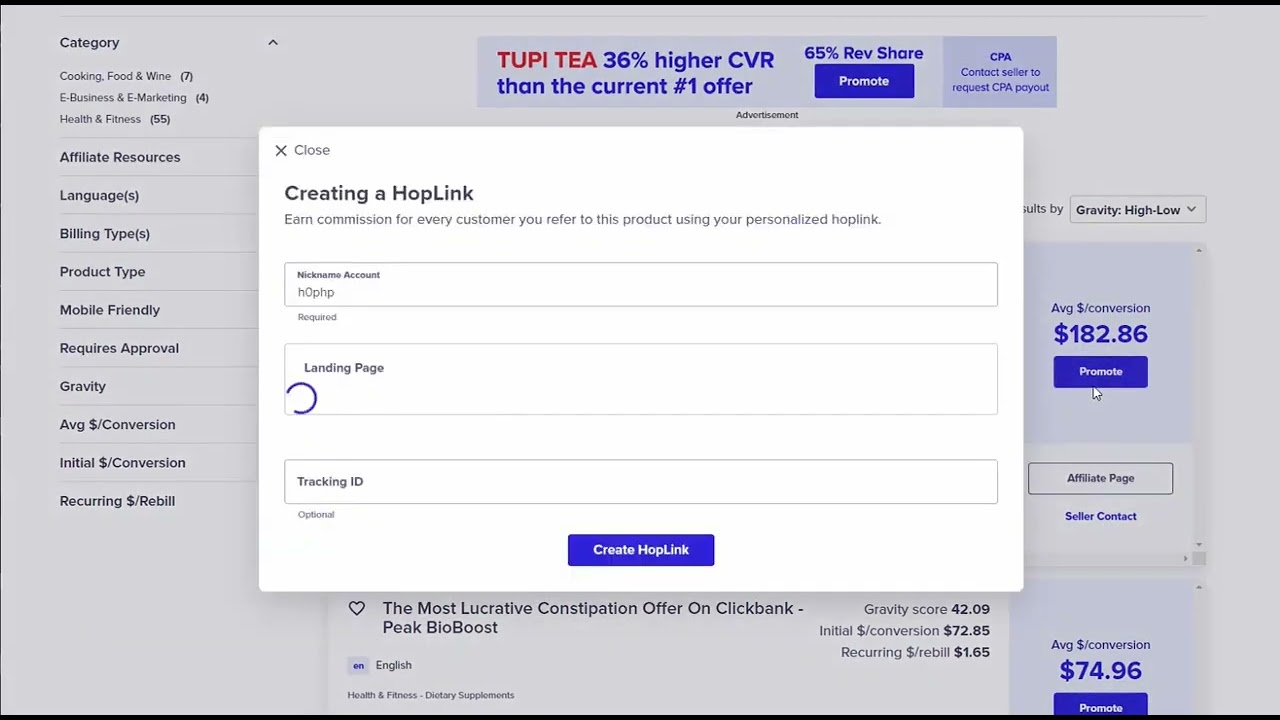The image size is (1280, 720).
Task: Favorite the Peak BioBoost offer heart icon
Action: (357, 608)
